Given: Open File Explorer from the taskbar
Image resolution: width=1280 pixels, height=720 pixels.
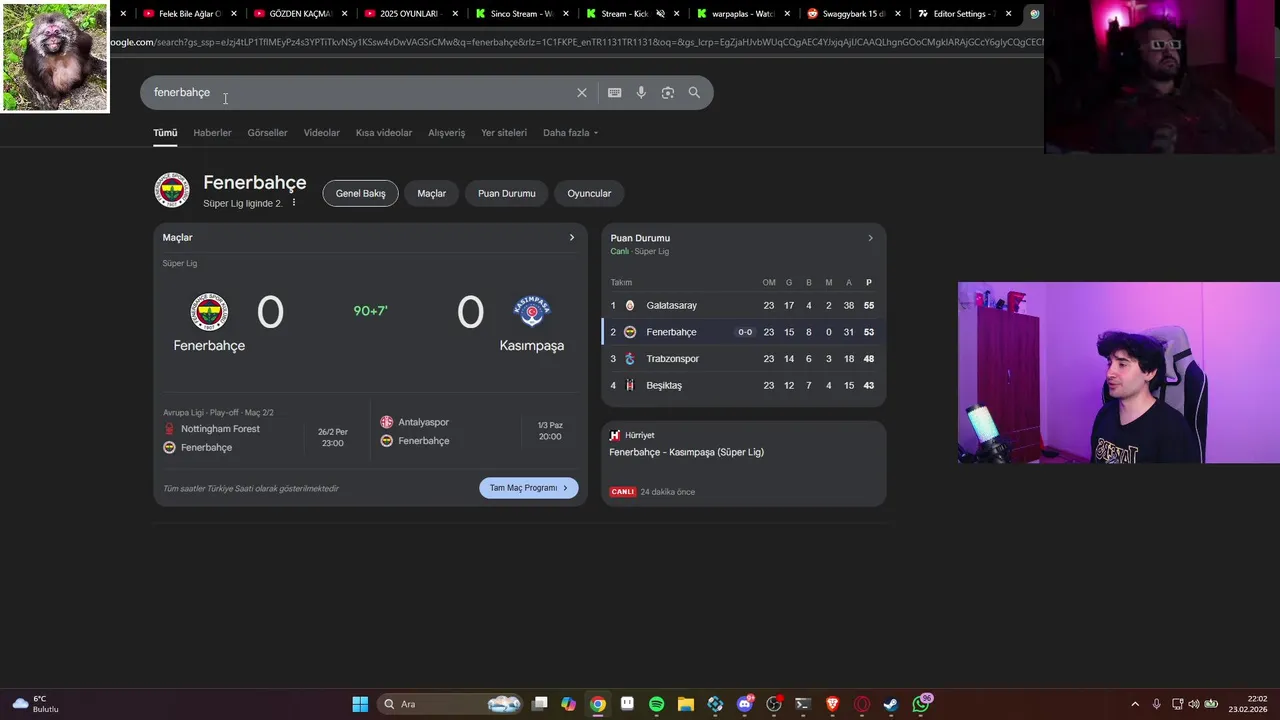Looking at the screenshot, I should (686, 704).
